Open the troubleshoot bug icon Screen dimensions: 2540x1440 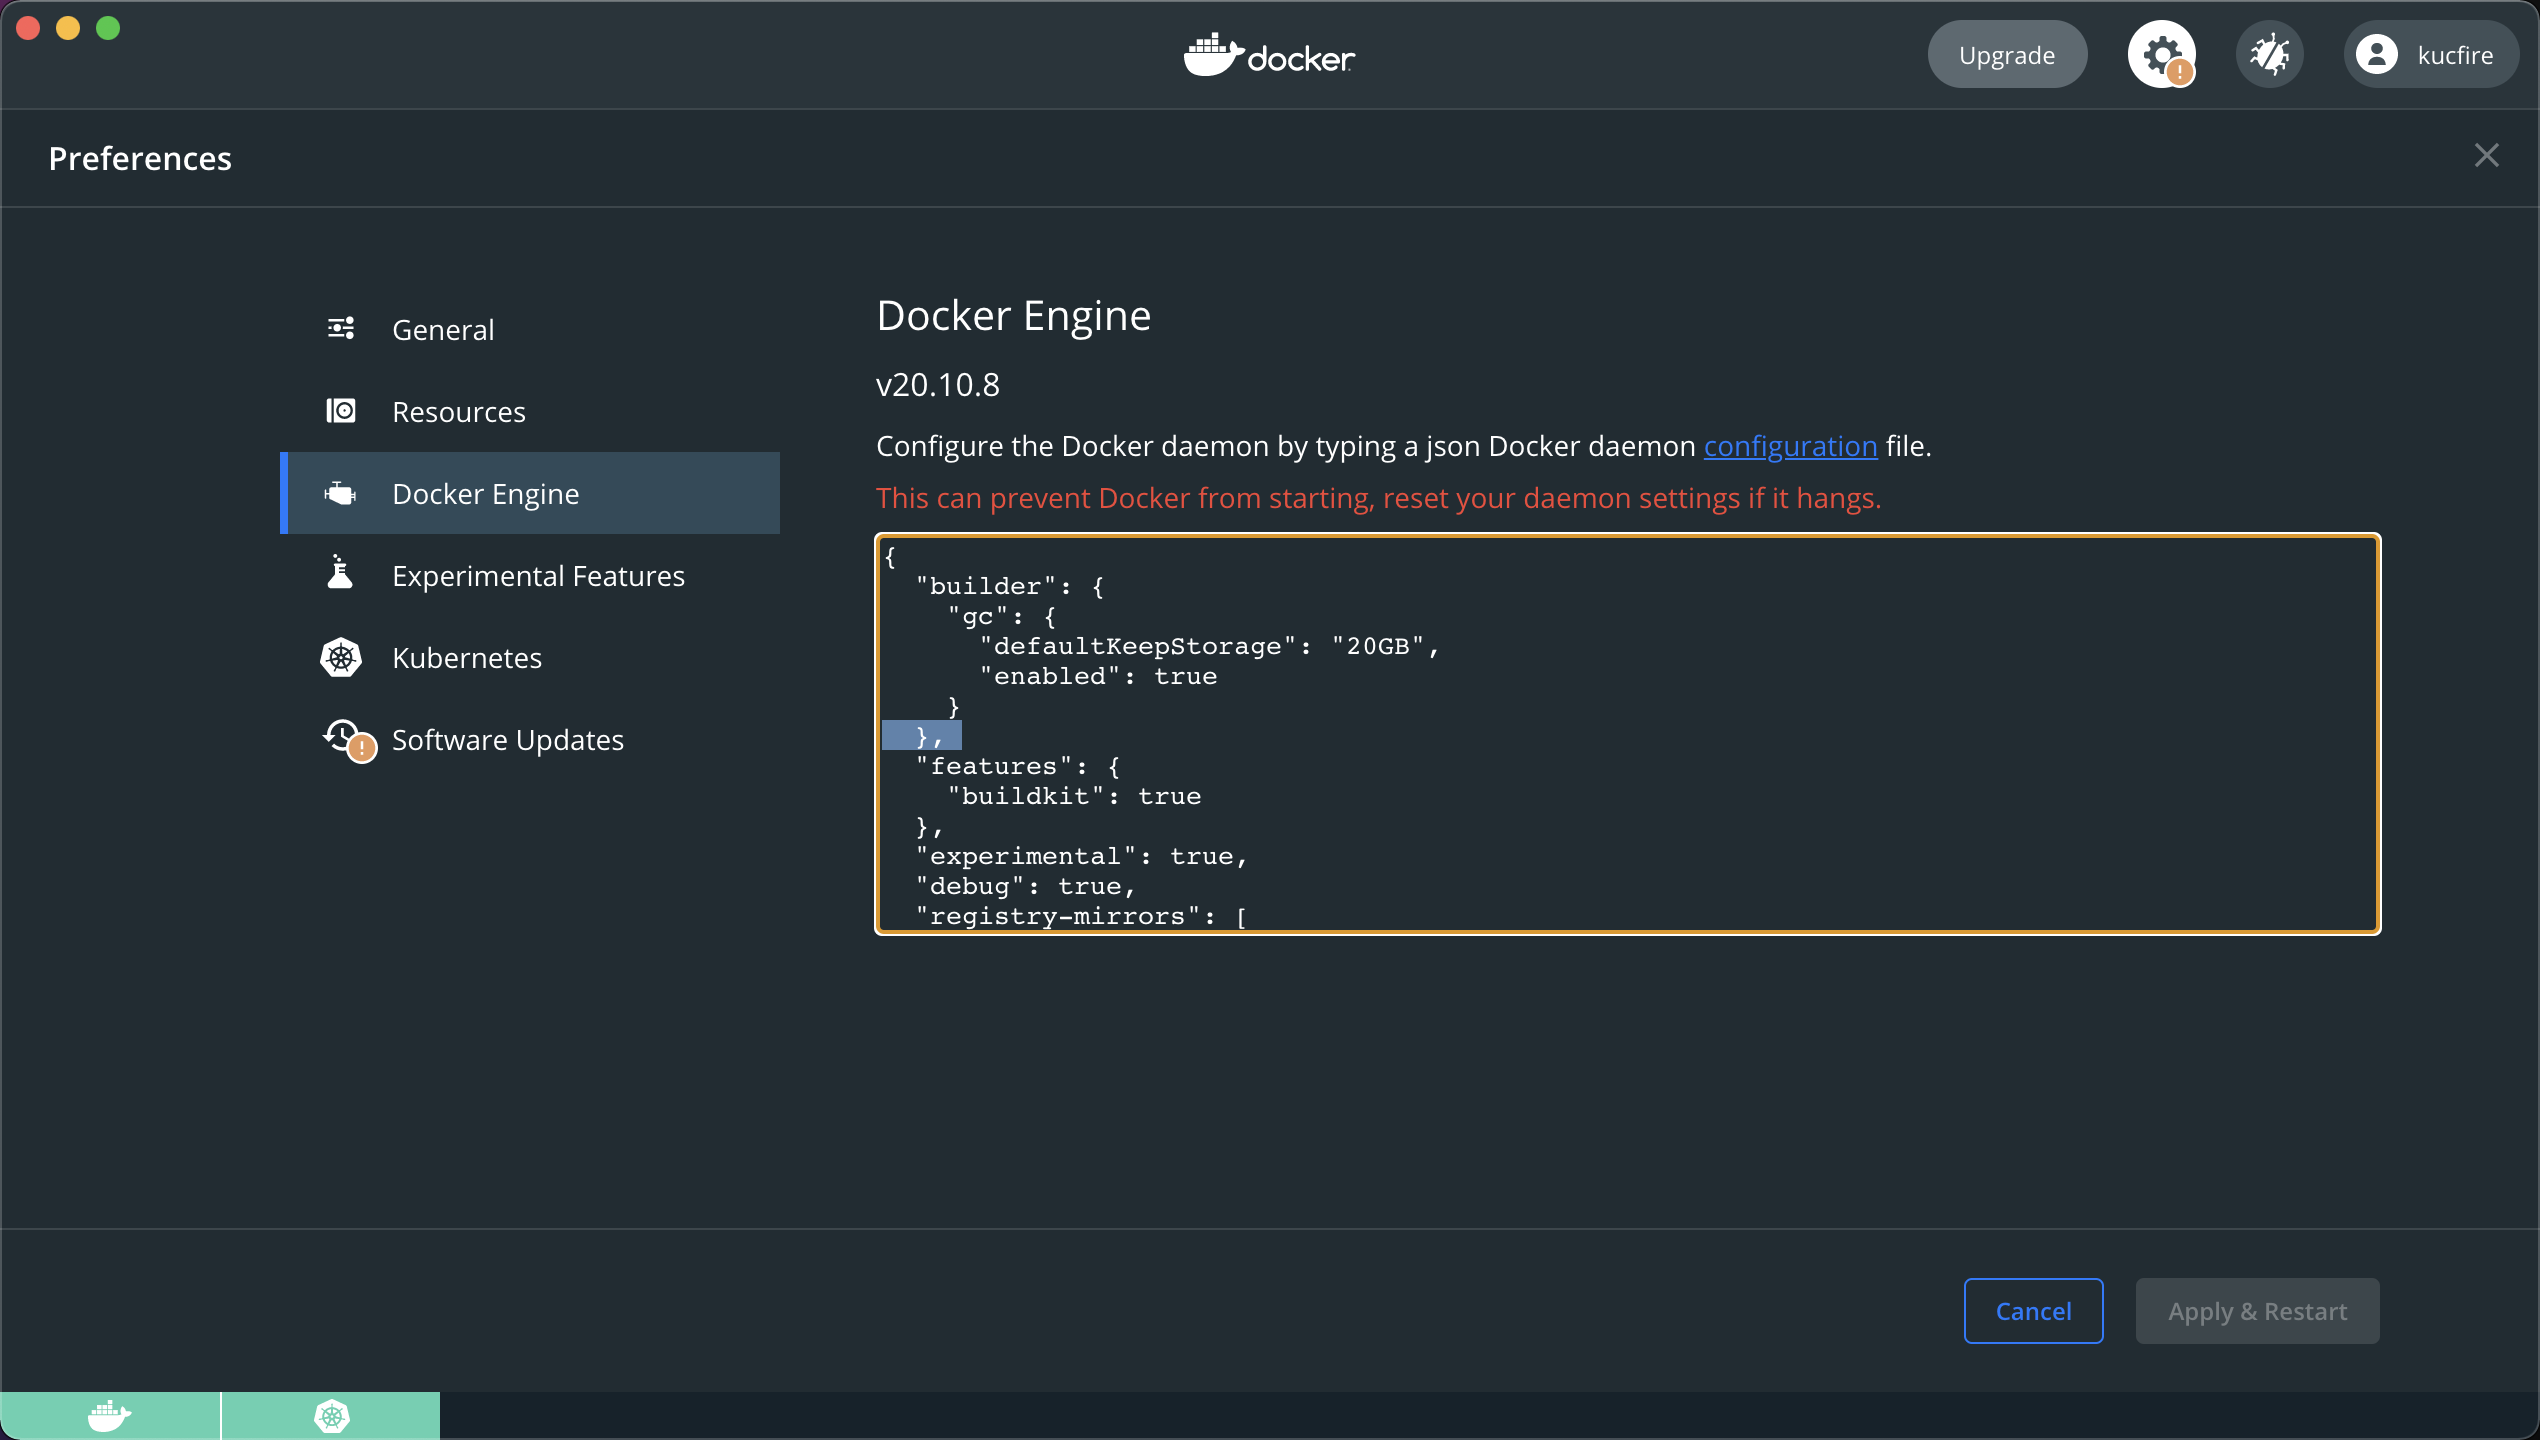click(2269, 54)
